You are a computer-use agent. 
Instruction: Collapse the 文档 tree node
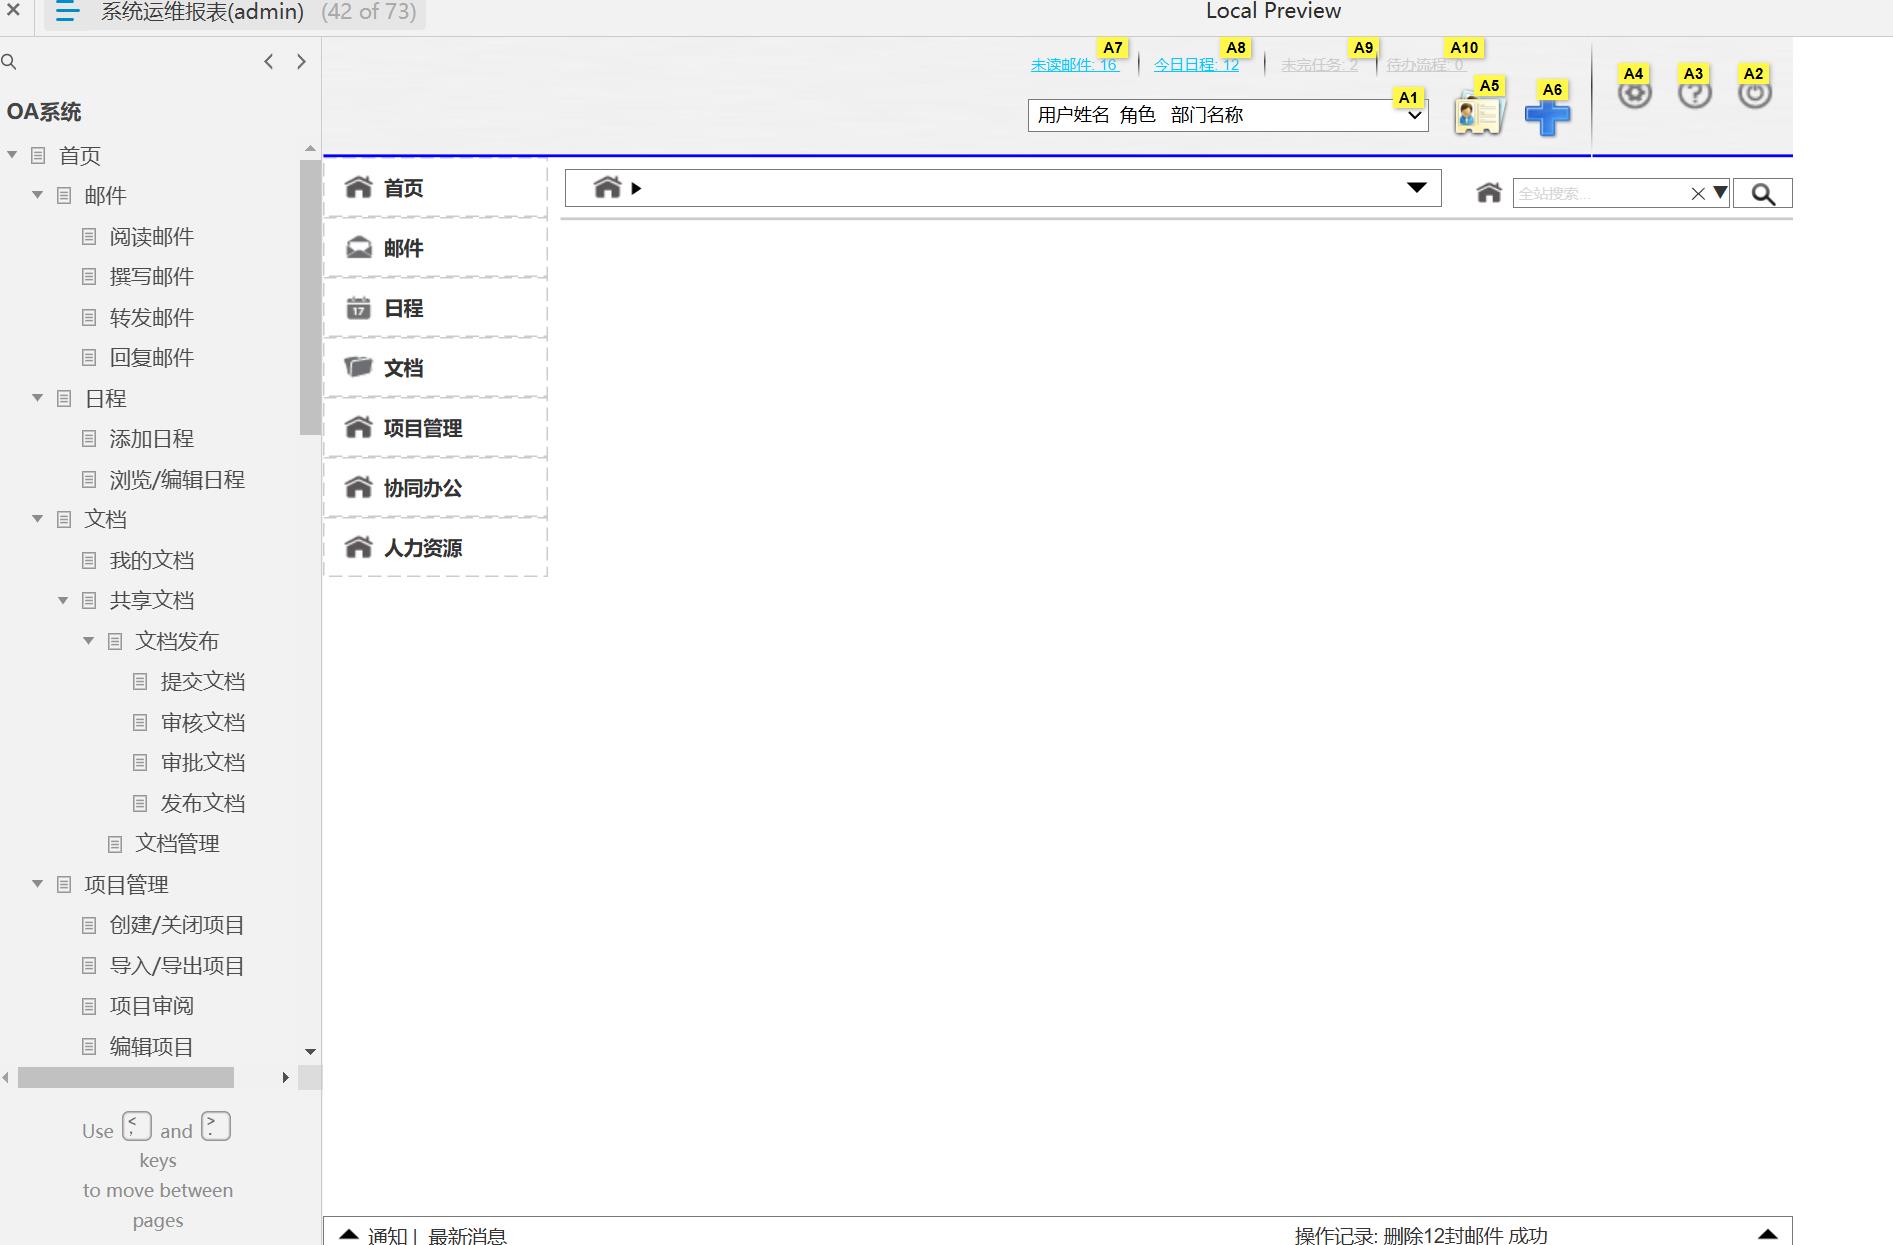click(37, 519)
